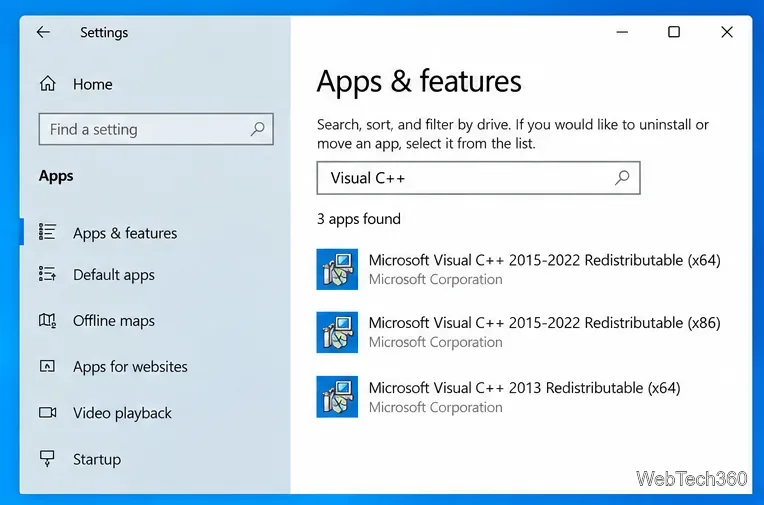Click the magnifier in Find a setting

point(257,129)
